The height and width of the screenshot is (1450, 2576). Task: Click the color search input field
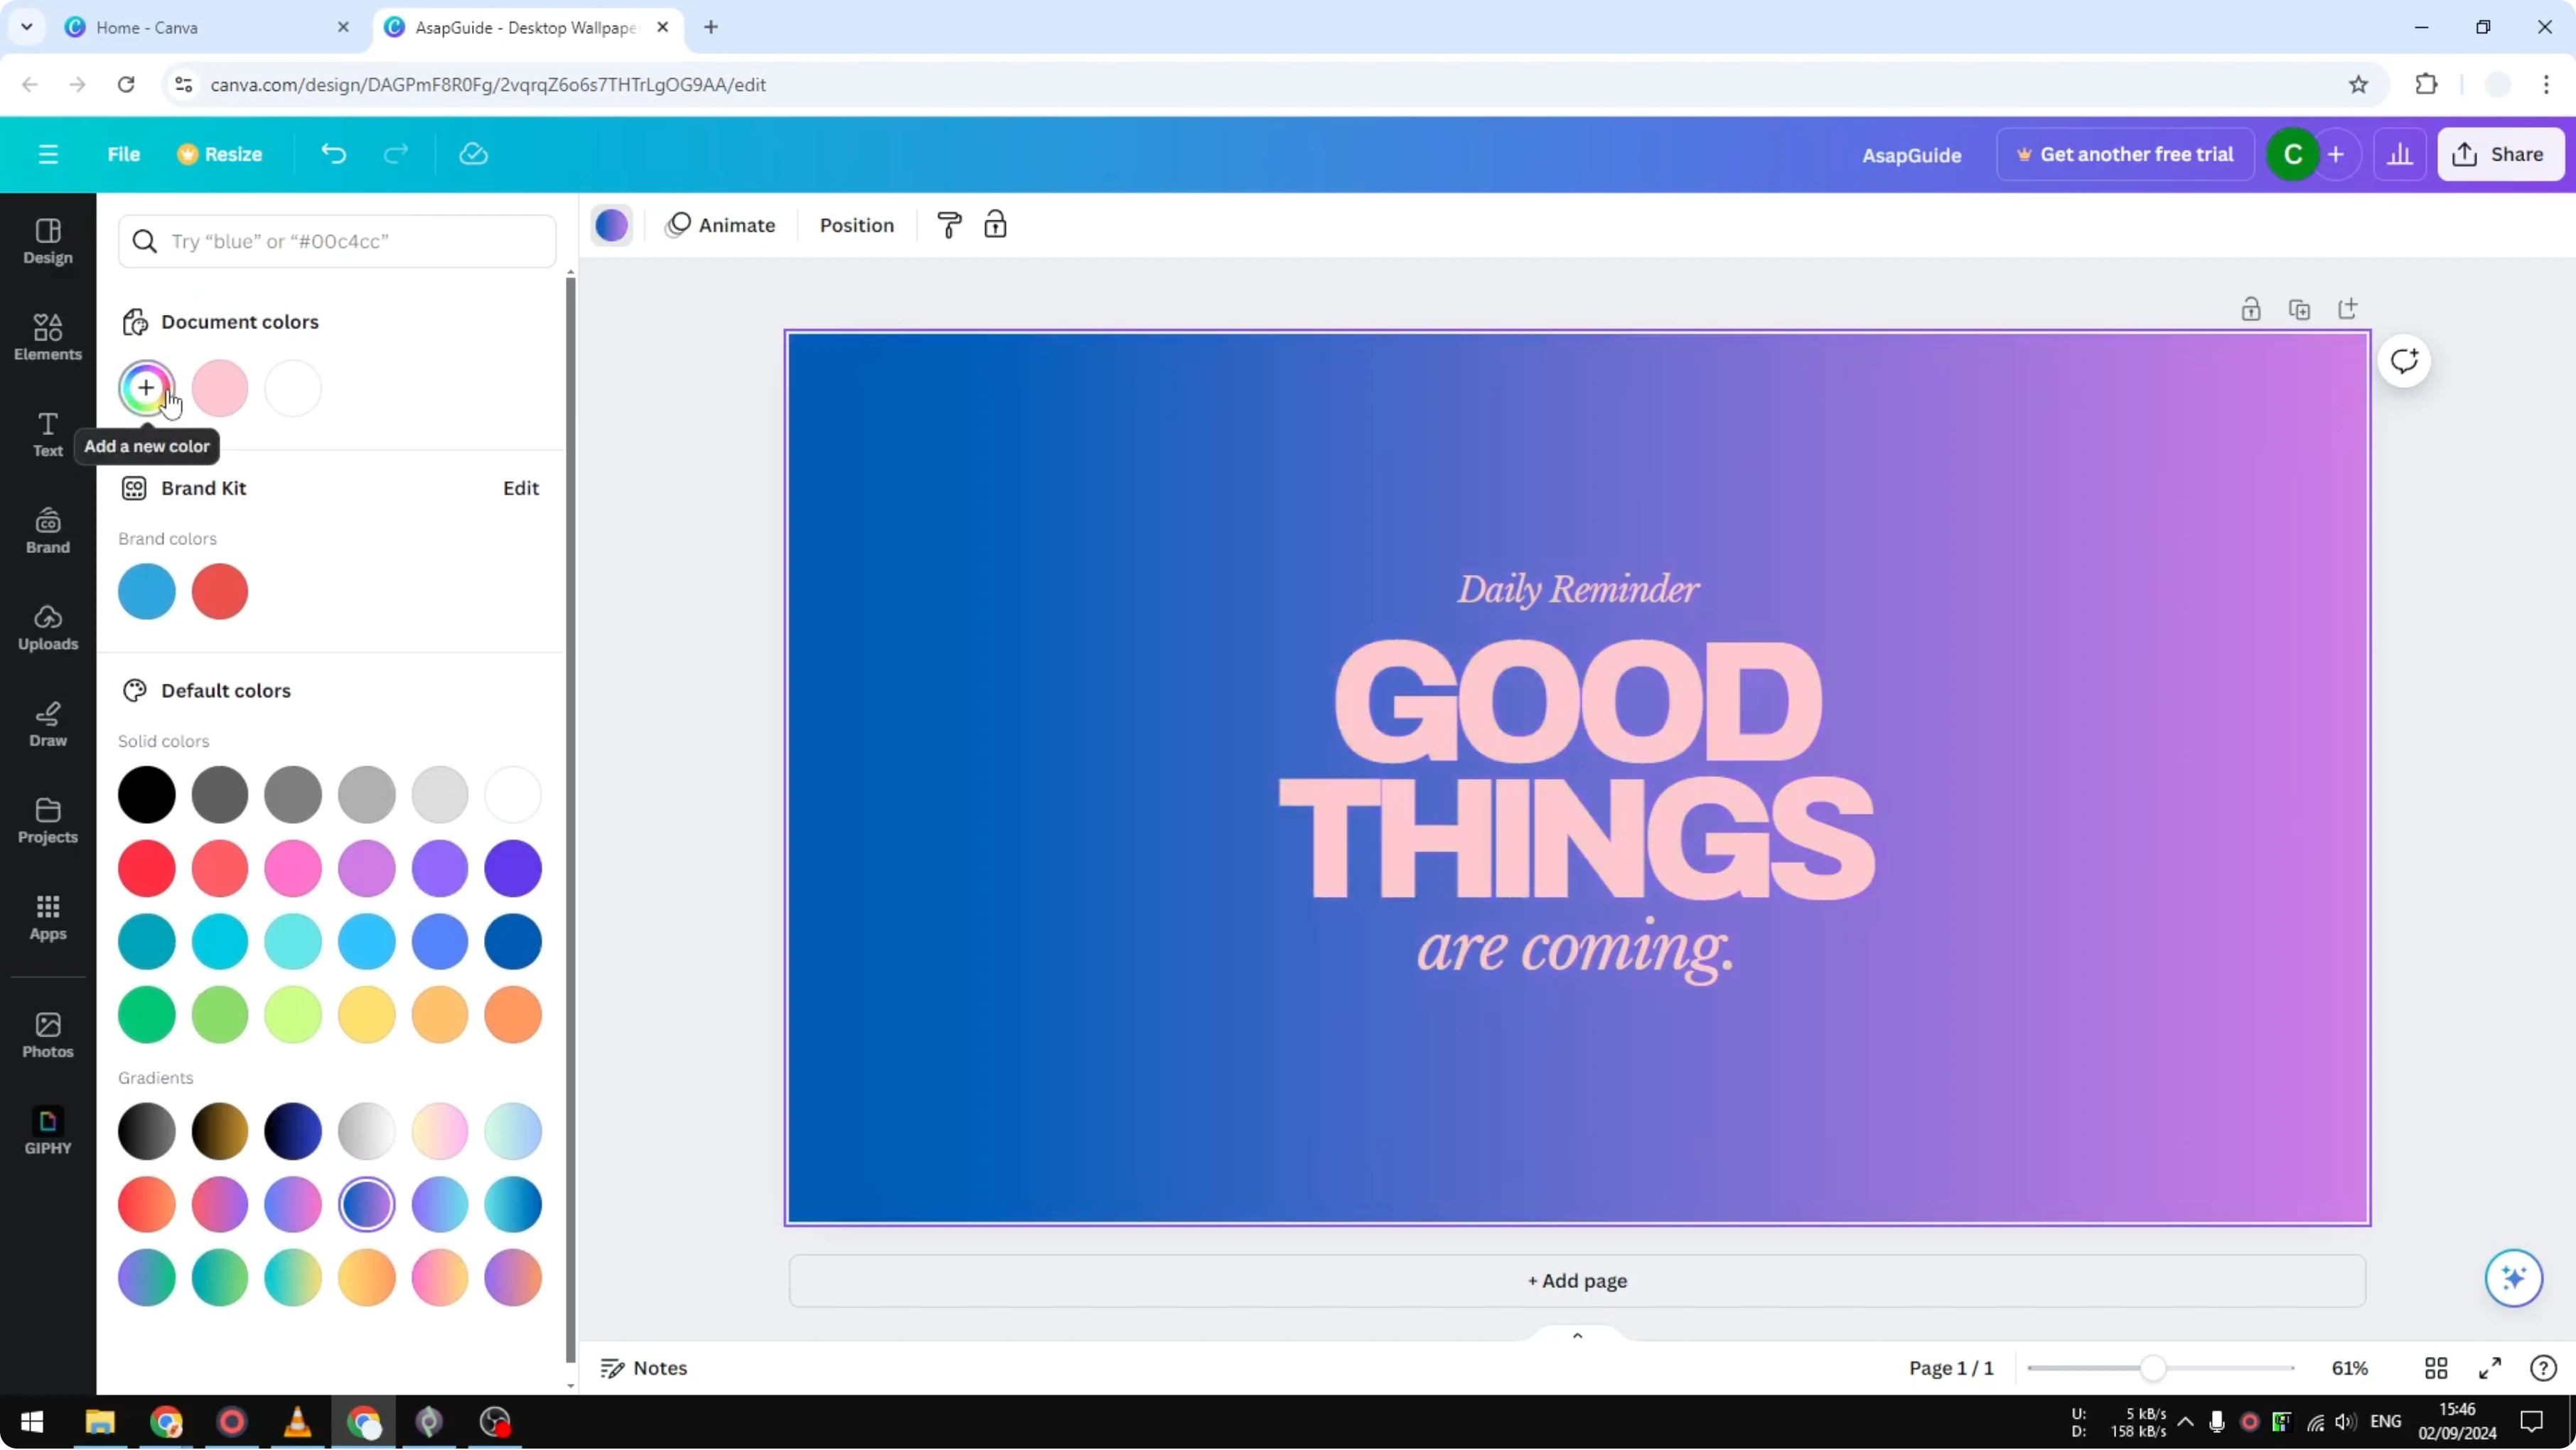tap(337, 241)
